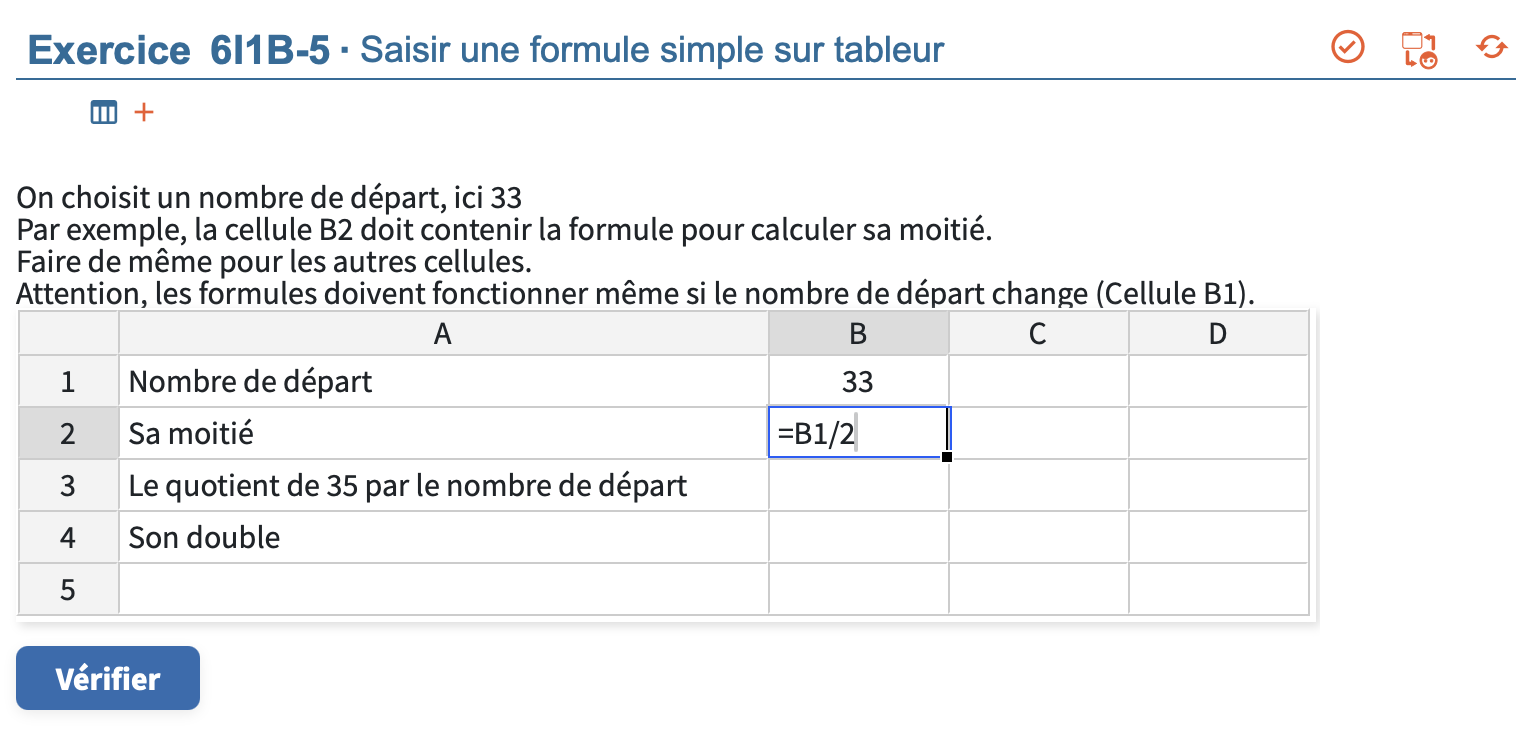
Task: Click column C header
Action: [1038, 333]
